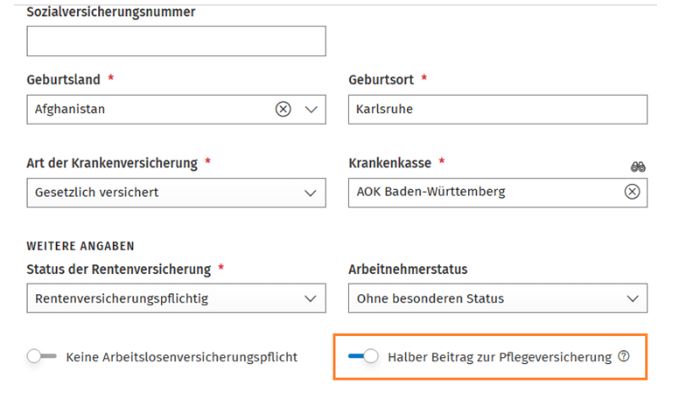The width and height of the screenshot is (678, 407).
Task: Expand the Geburtsland dropdown arrow
Action: pos(311,109)
